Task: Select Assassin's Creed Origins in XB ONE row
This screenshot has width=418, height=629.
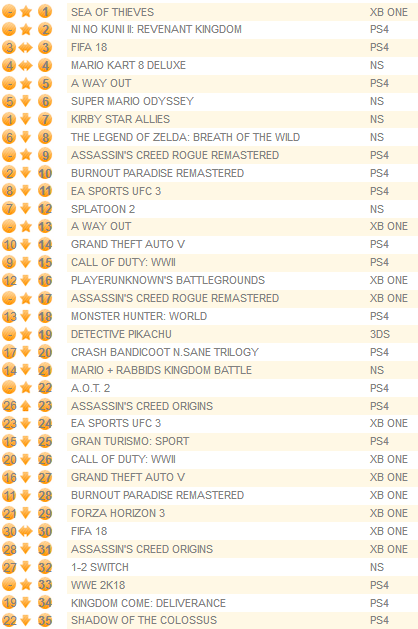Action: click(x=142, y=549)
